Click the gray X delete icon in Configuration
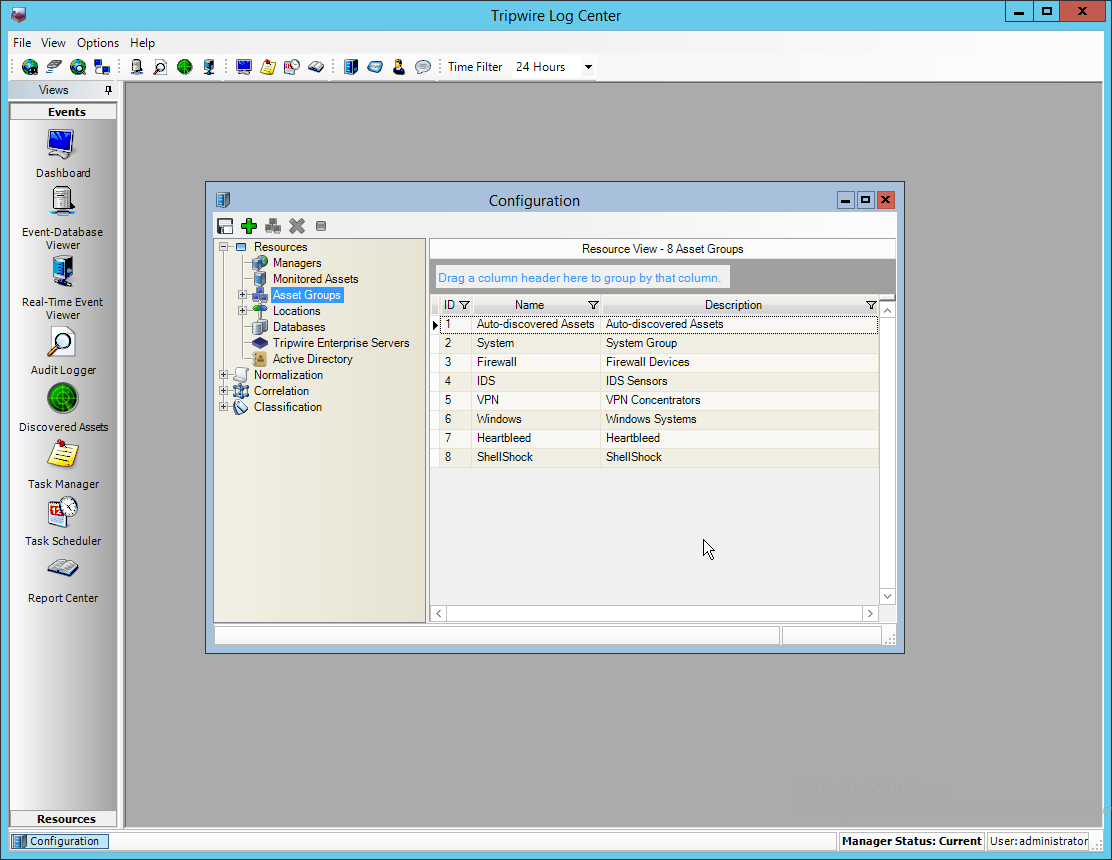The width and height of the screenshot is (1112, 860). coord(297,226)
